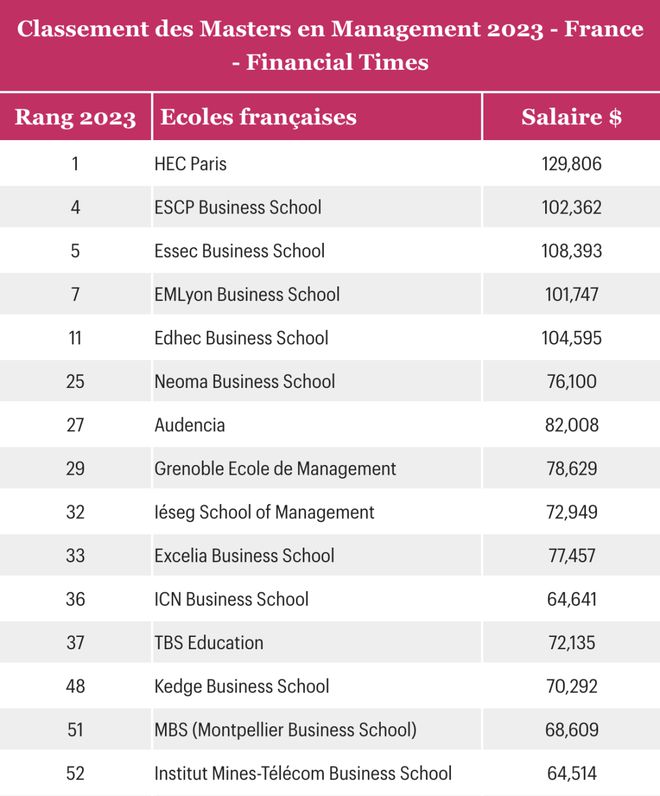Select the Edhec Business School row name
Image resolution: width=660 pixels, height=796 pixels.
tap(241, 338)
